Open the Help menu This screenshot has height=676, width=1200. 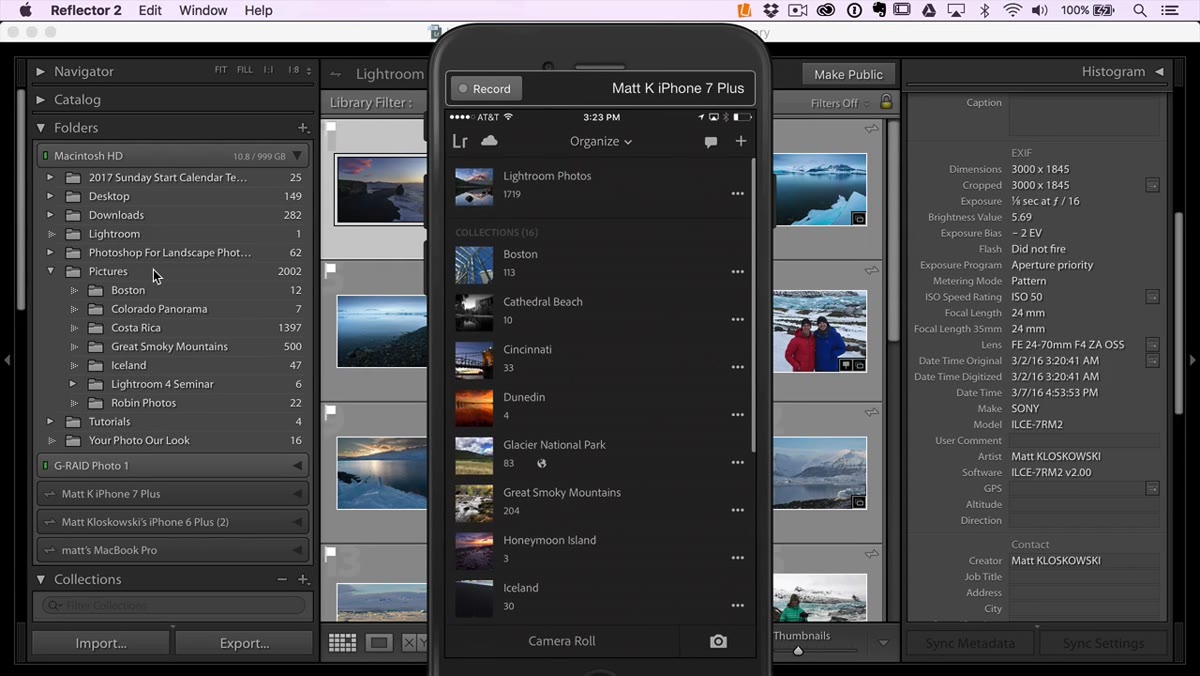(x=258, y=10)
